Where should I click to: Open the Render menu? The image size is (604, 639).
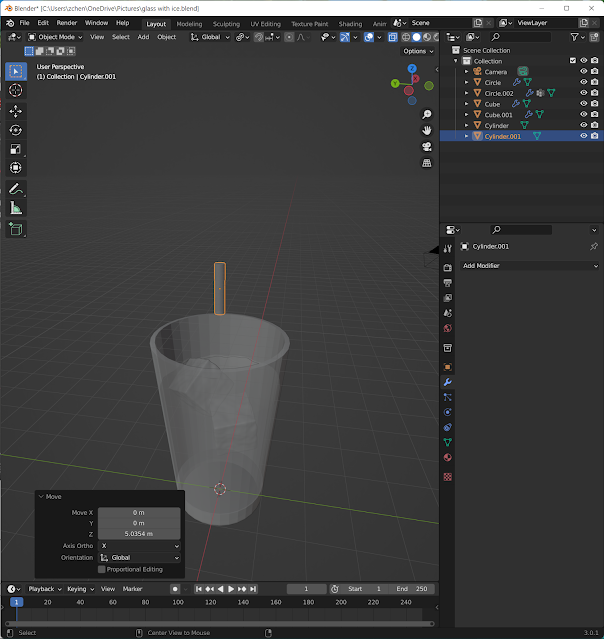pyautogui.click(x=67, y=22)
